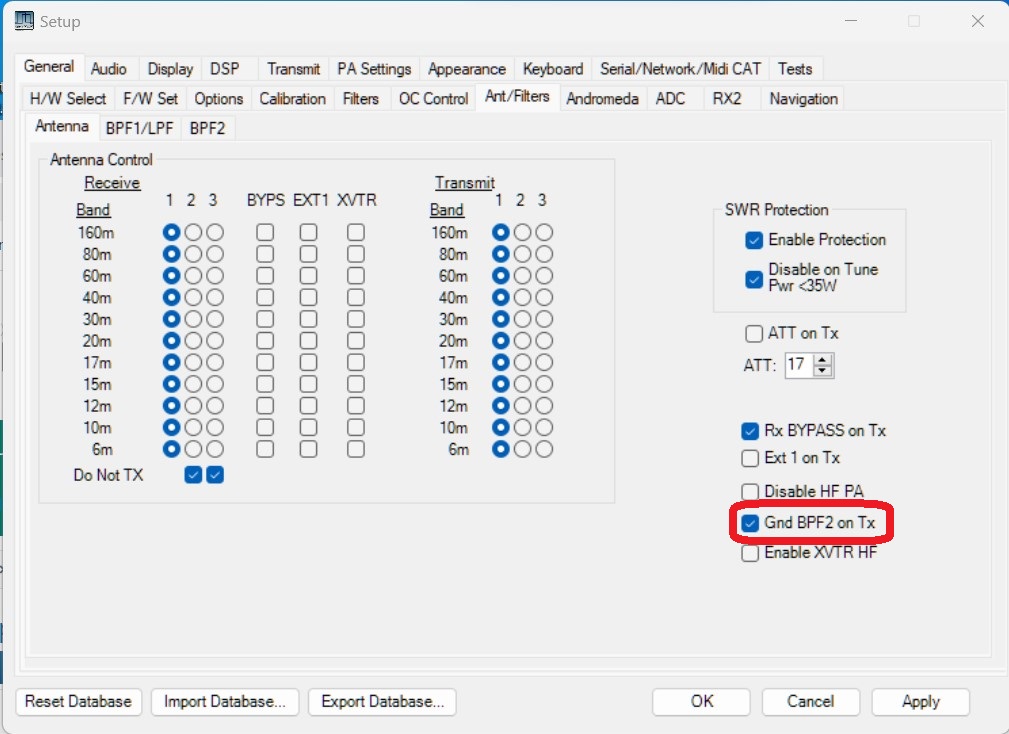Open the OC Control tab

pyautogui.click(x=433, y=98)
